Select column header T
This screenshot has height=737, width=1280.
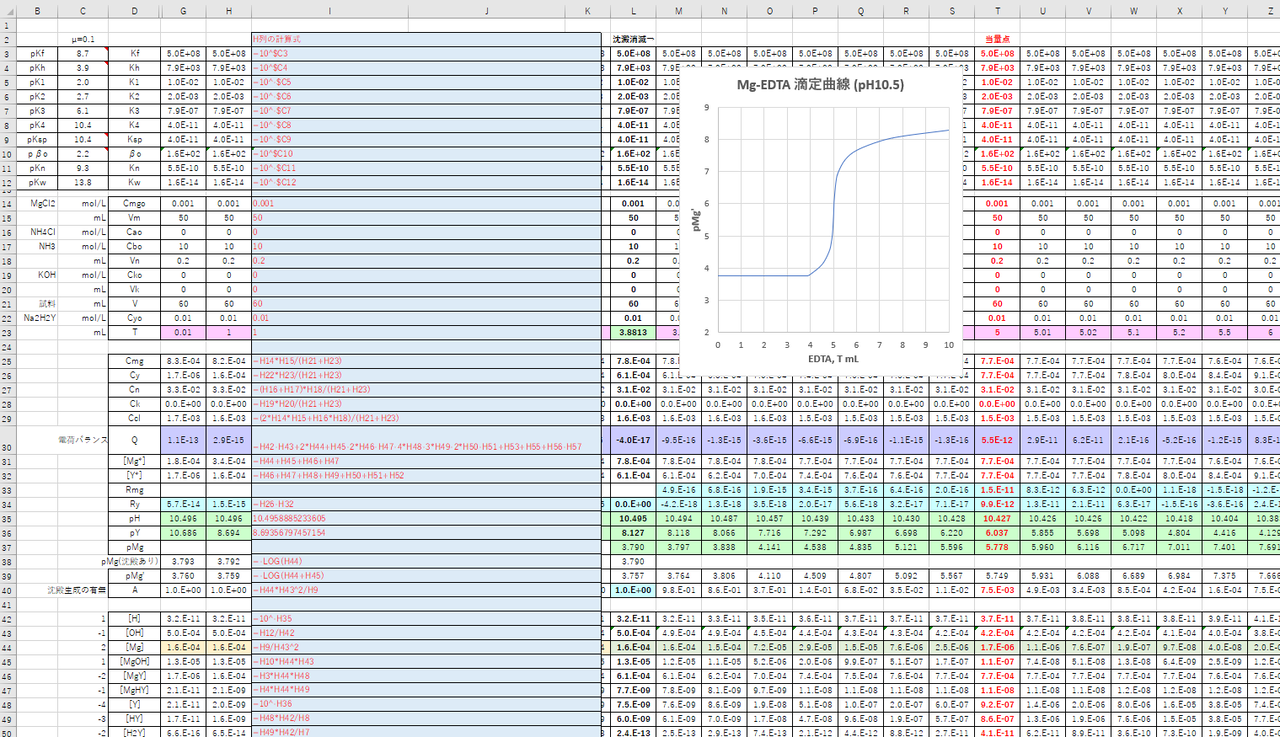click(998, 10)
